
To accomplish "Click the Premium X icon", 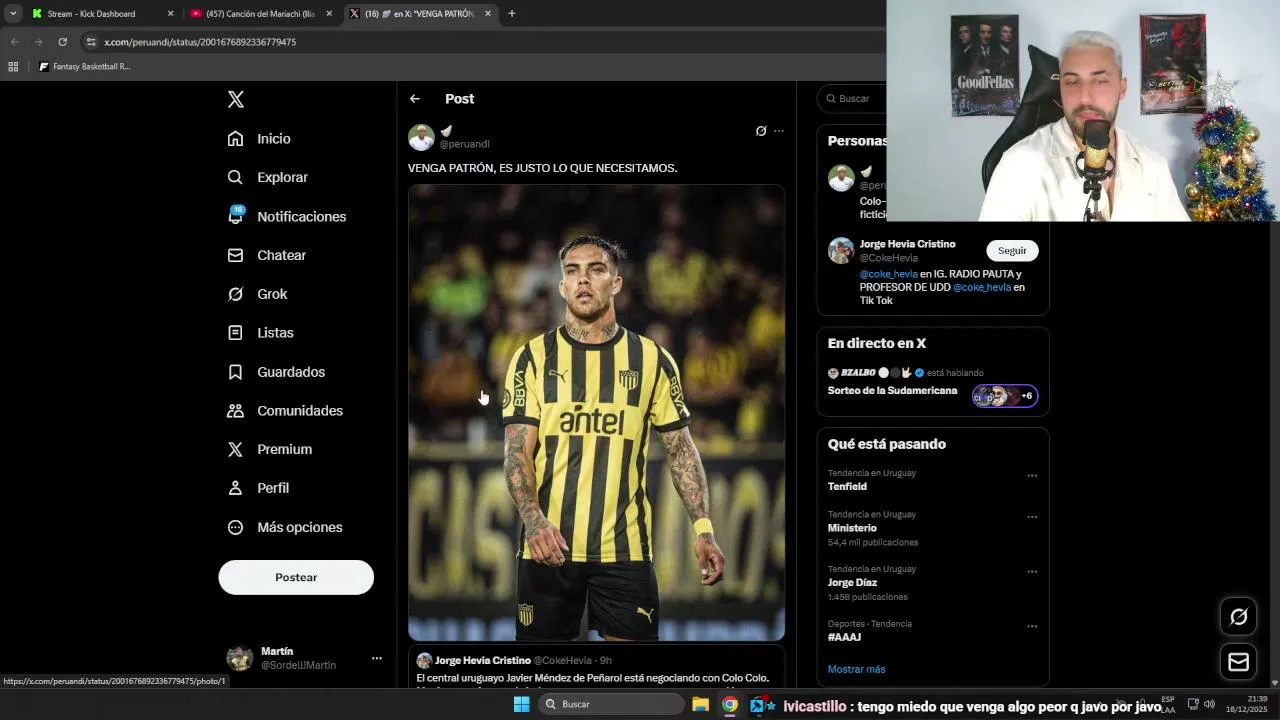I will tap(235, 449).
